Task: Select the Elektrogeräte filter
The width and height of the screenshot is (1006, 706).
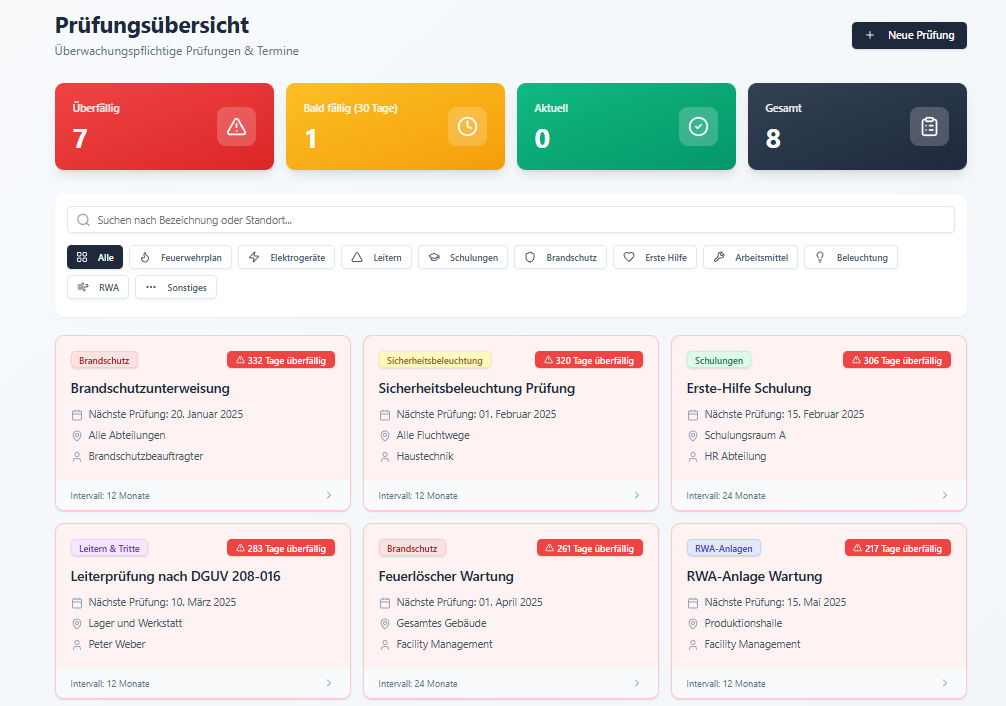Action: pos(289,256)
